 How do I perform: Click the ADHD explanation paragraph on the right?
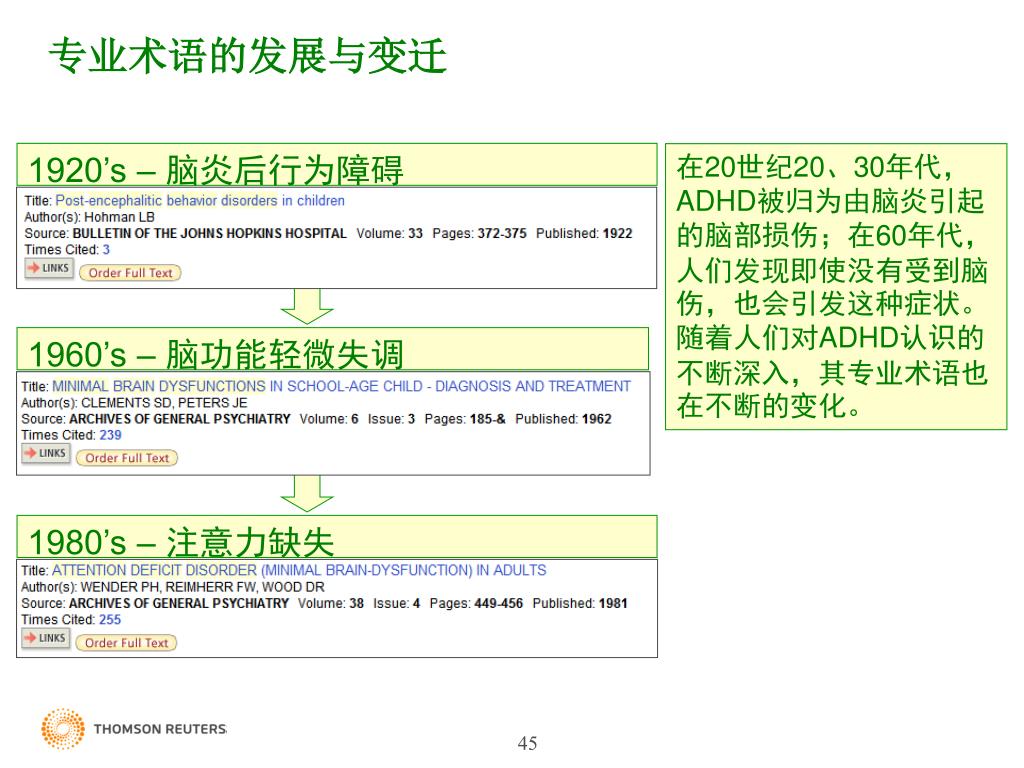point(836,287)
